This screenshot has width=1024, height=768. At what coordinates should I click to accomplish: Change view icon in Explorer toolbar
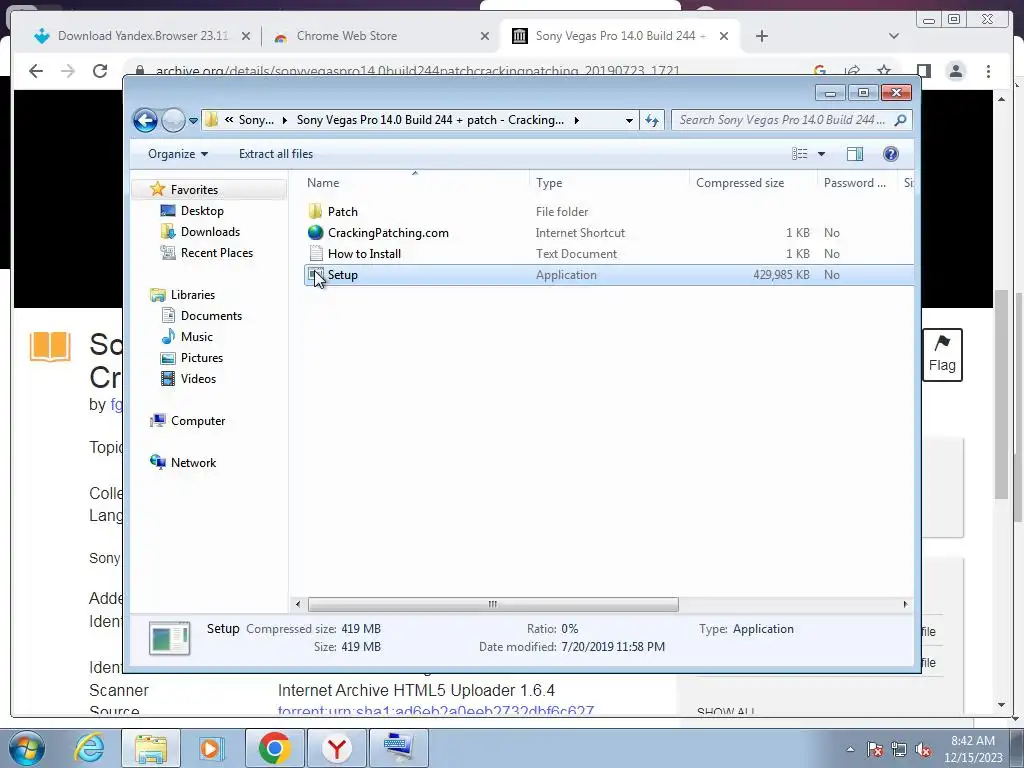(800, 154)
